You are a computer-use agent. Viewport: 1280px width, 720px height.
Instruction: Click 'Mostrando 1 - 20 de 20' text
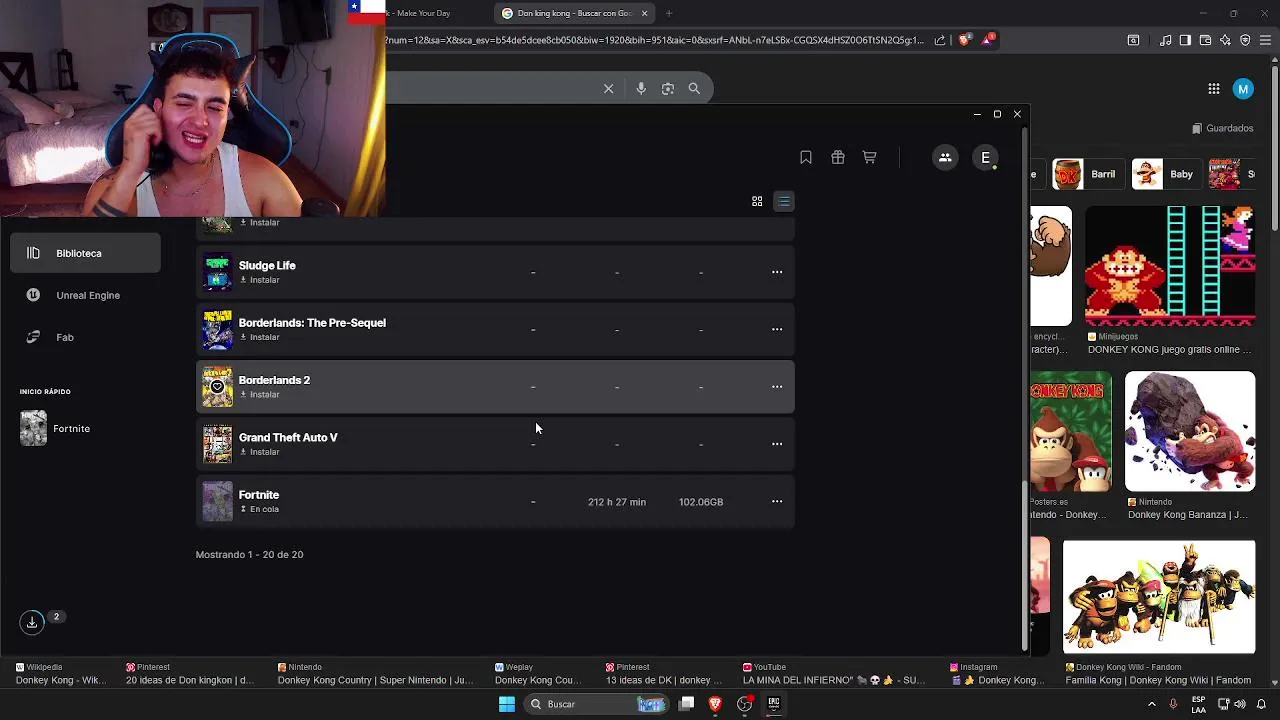[x=249, y=554]
